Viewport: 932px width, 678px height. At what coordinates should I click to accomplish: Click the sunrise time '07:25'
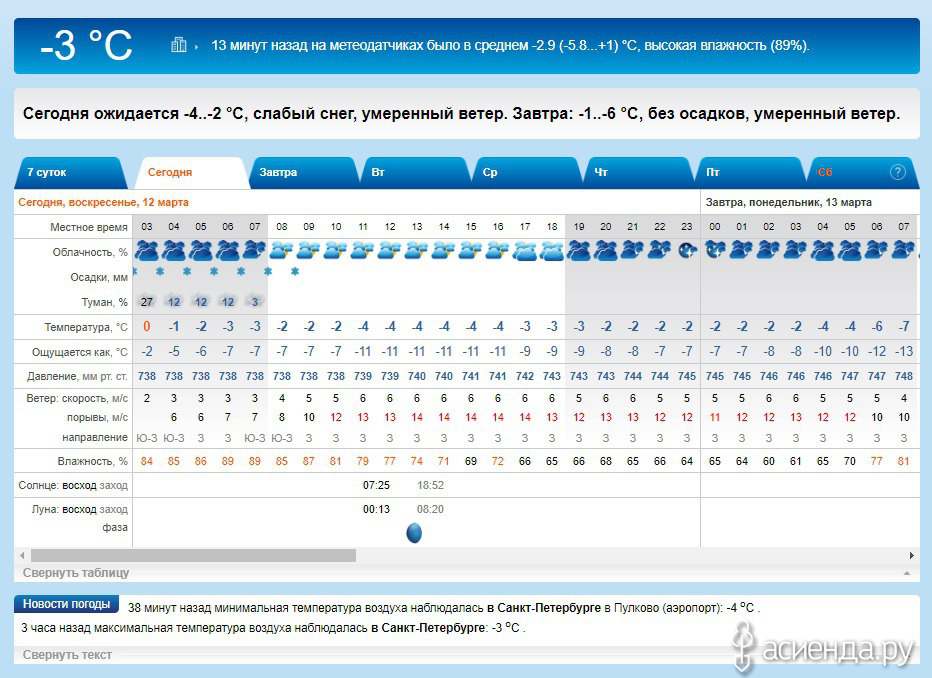pos(376,485)
